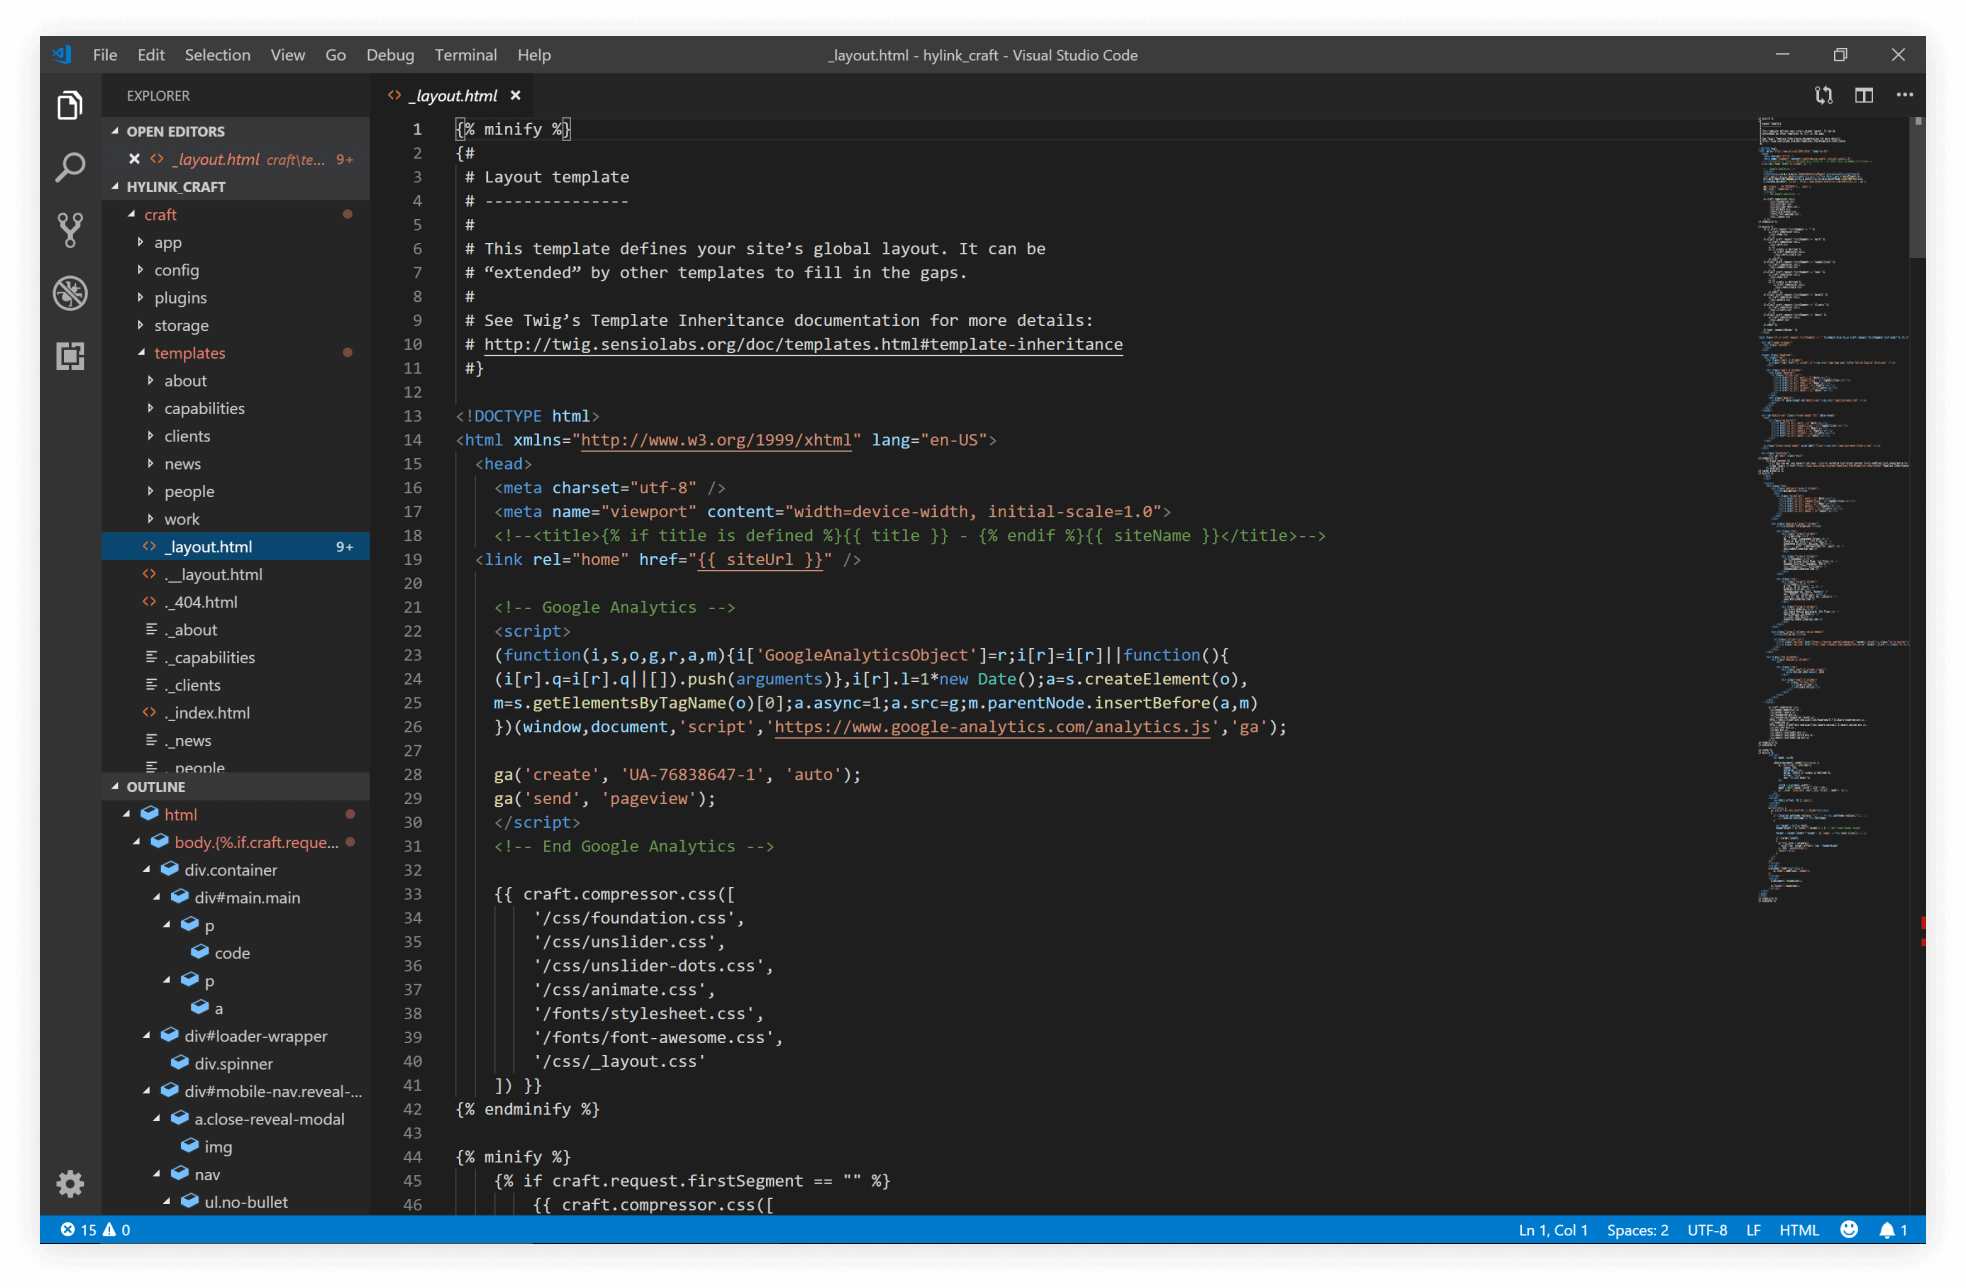Open the Manage gear menu
Screen dimensions: 1966x1288
[70, 1184]
